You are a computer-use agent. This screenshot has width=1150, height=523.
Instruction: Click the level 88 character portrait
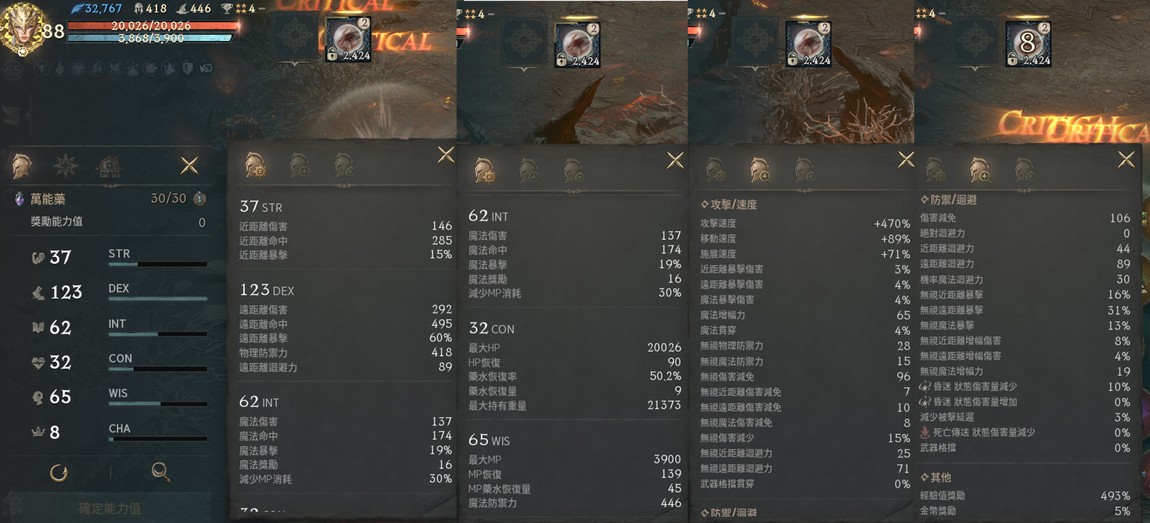click(21, 29)
